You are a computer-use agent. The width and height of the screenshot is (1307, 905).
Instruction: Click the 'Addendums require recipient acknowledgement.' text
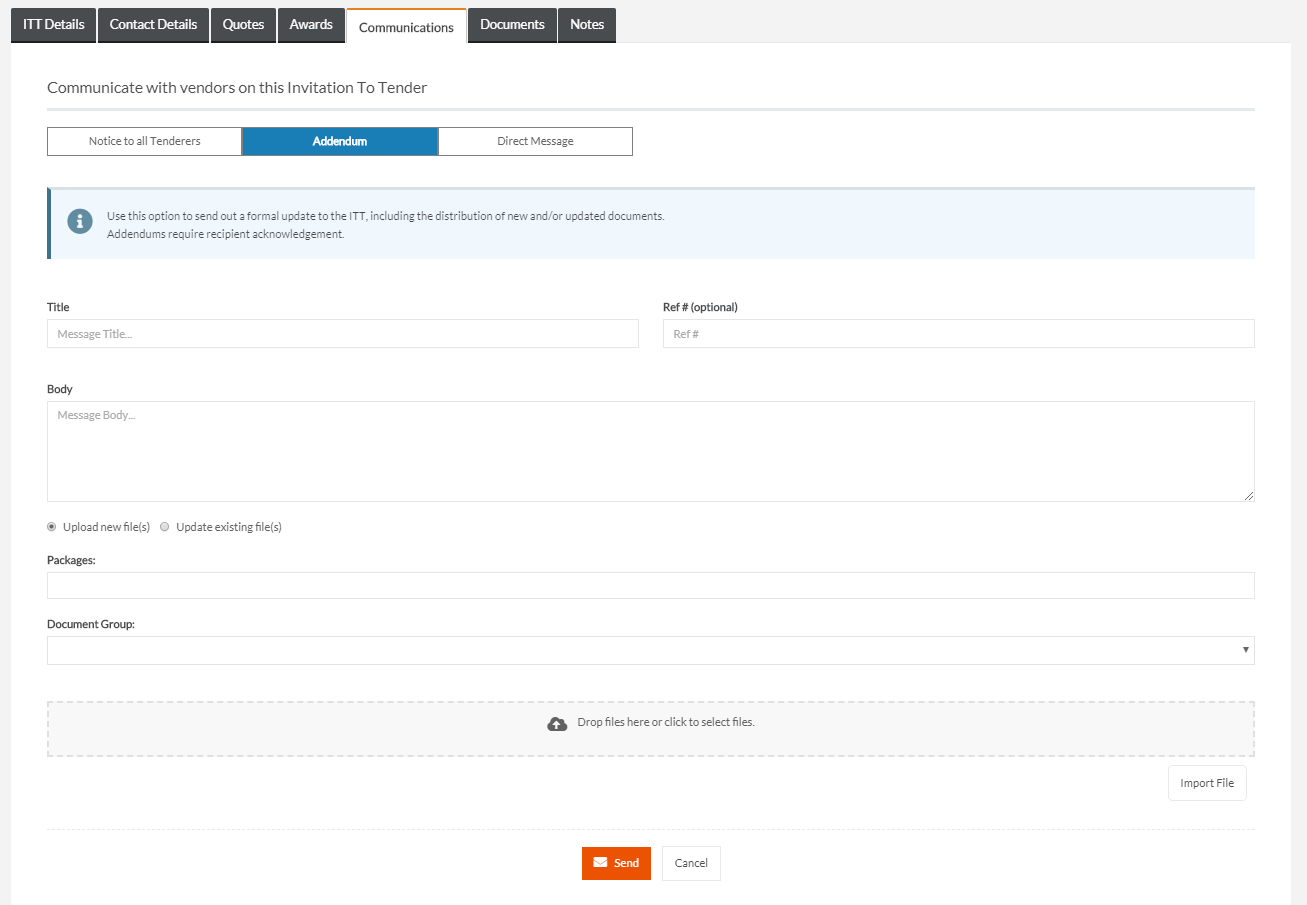[225, 234]
